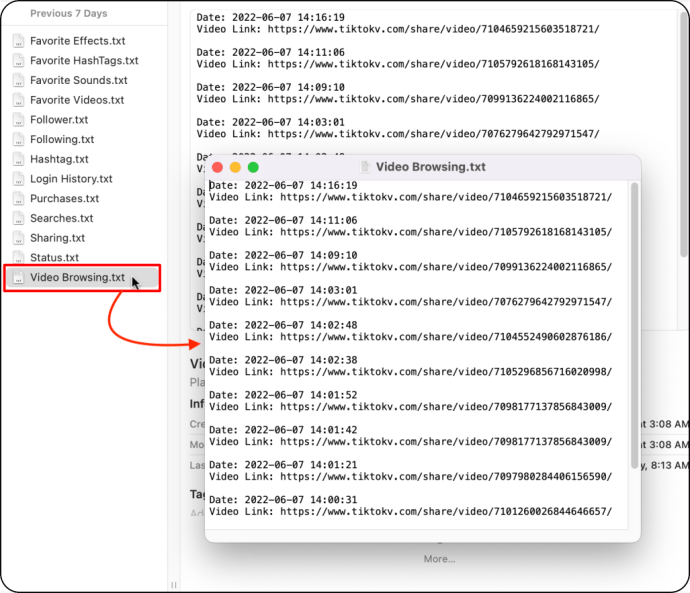The height and width of the screenshot is (593, 690).
Task: Click the Finder preview pane scrollbar
Action: point(683,134)
